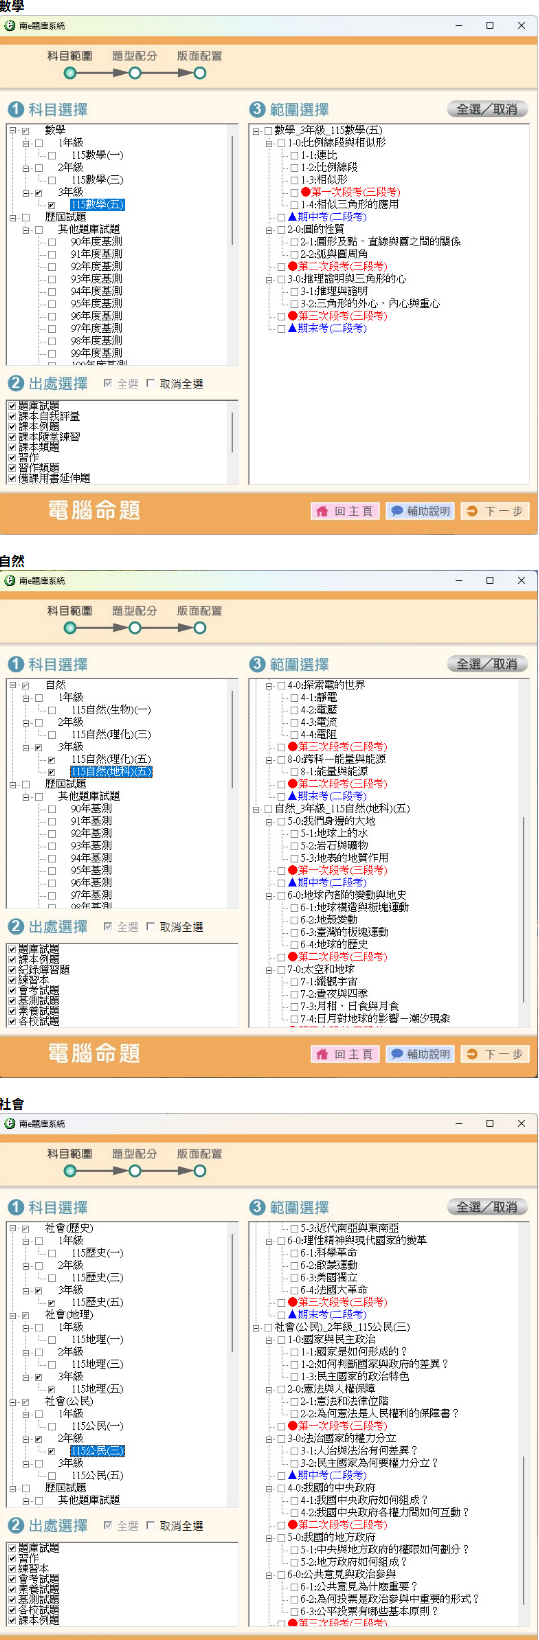Select 題型配分 step label in 自然 window
This screenshot has width=539, height=1640.
click(135, 611)
